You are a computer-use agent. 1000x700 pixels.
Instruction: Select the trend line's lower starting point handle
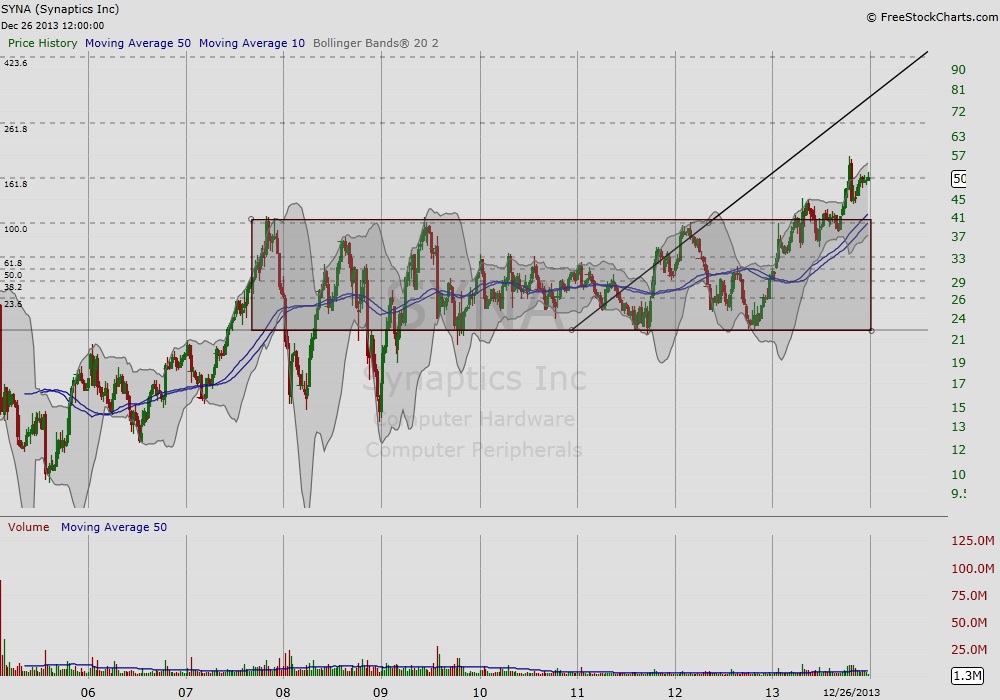point(571,330)
